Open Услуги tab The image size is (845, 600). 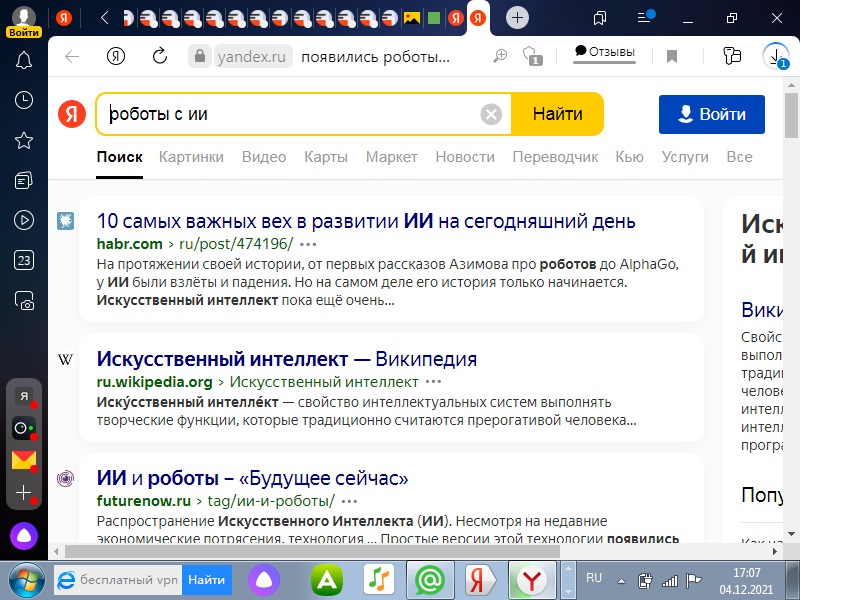pos(685,157)
